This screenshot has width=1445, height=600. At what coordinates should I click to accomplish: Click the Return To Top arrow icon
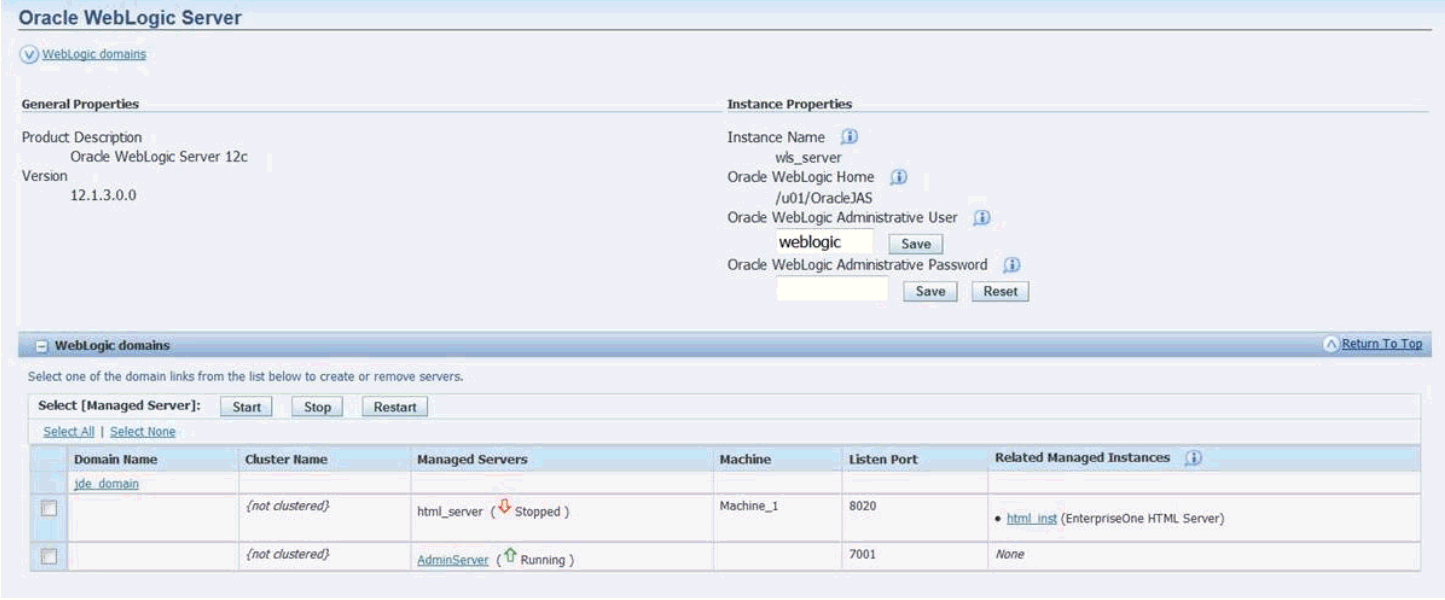1329,344
